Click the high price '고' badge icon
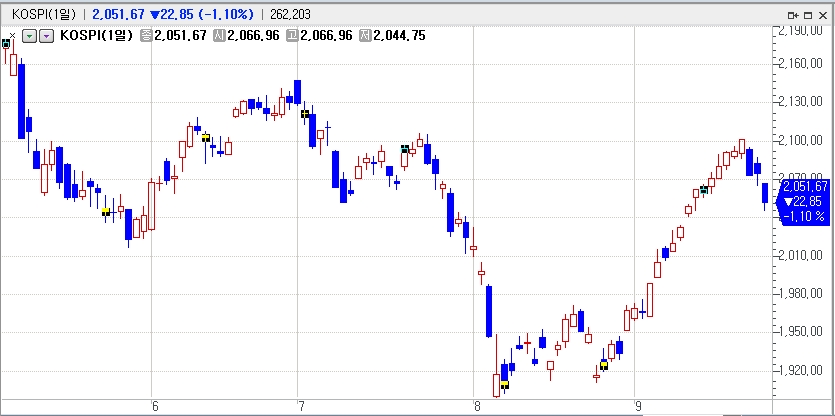835x416 pixels. [x=291, y=36]
